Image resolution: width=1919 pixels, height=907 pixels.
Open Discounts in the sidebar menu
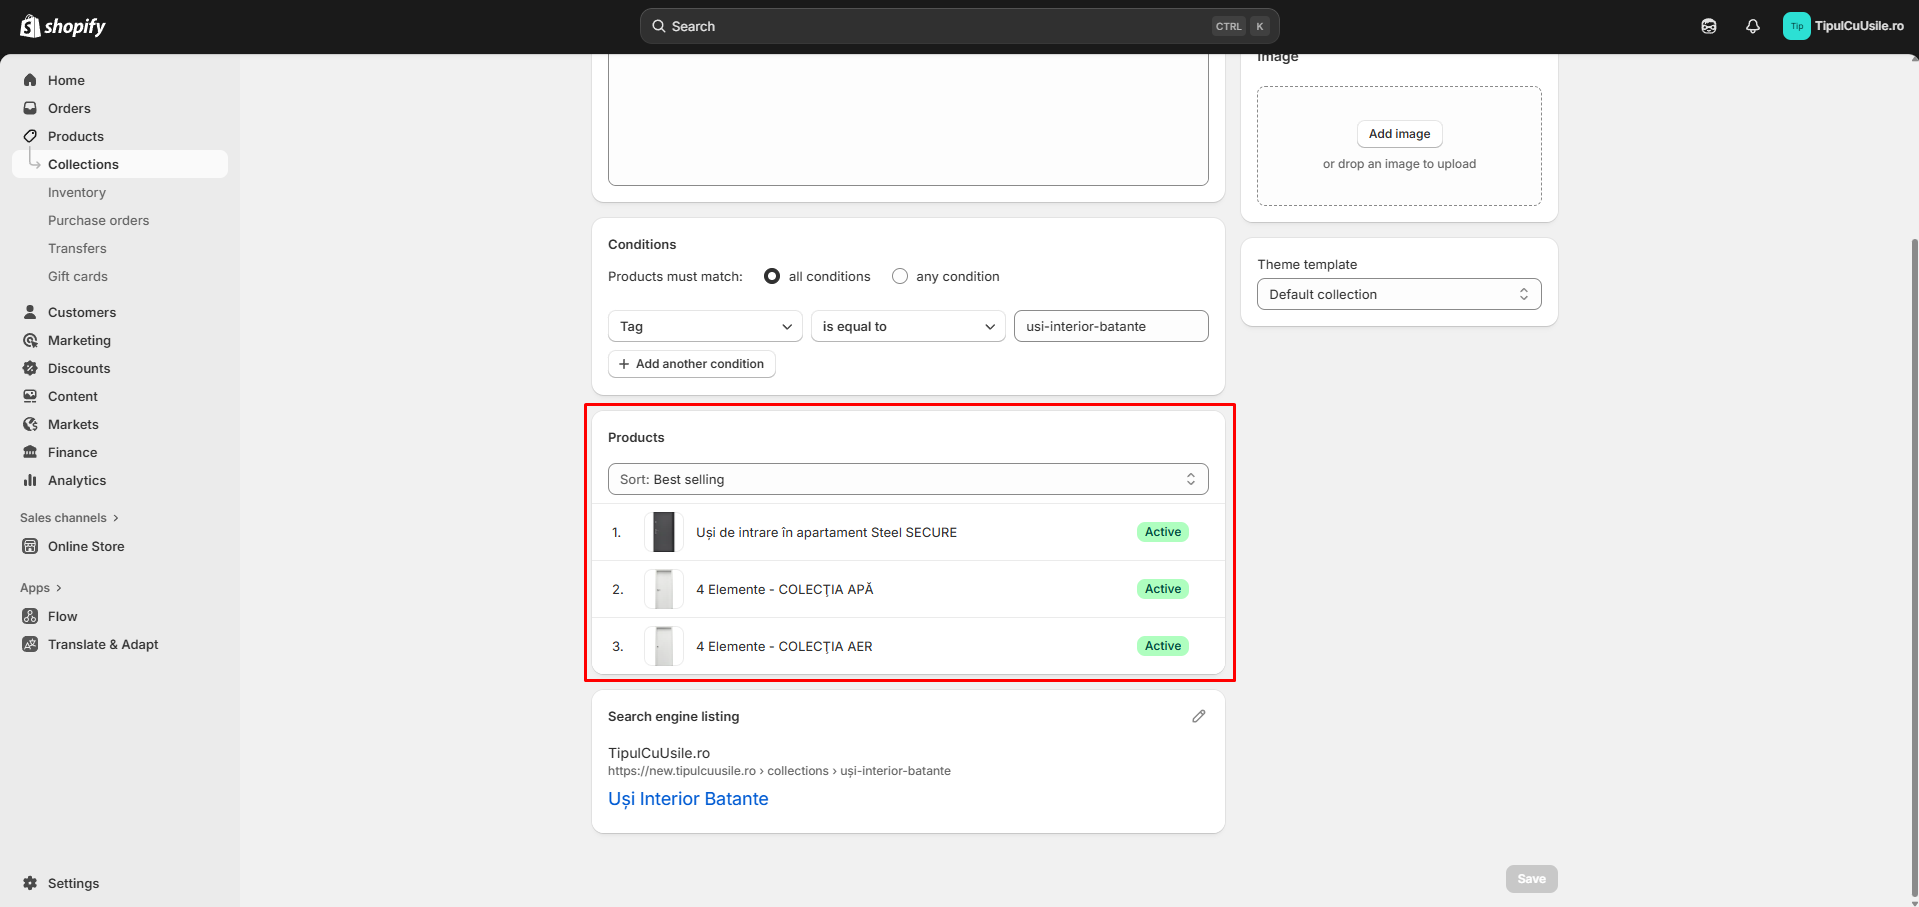(79, 368)
